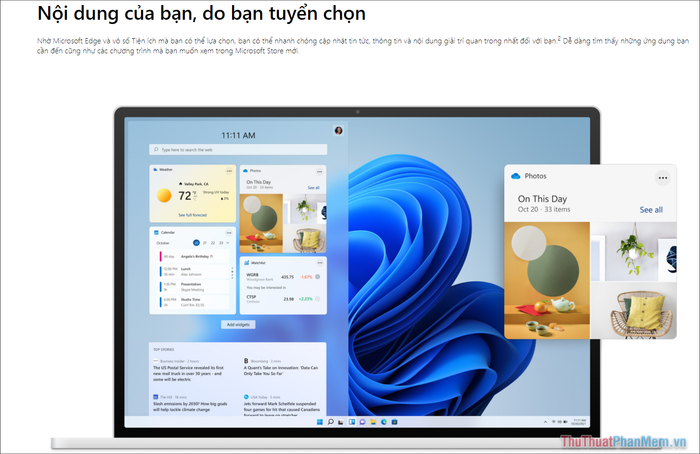Open the Weather widget's three-dot options
This screenshot has width=700, height=454.
click(x=229, y=170)
